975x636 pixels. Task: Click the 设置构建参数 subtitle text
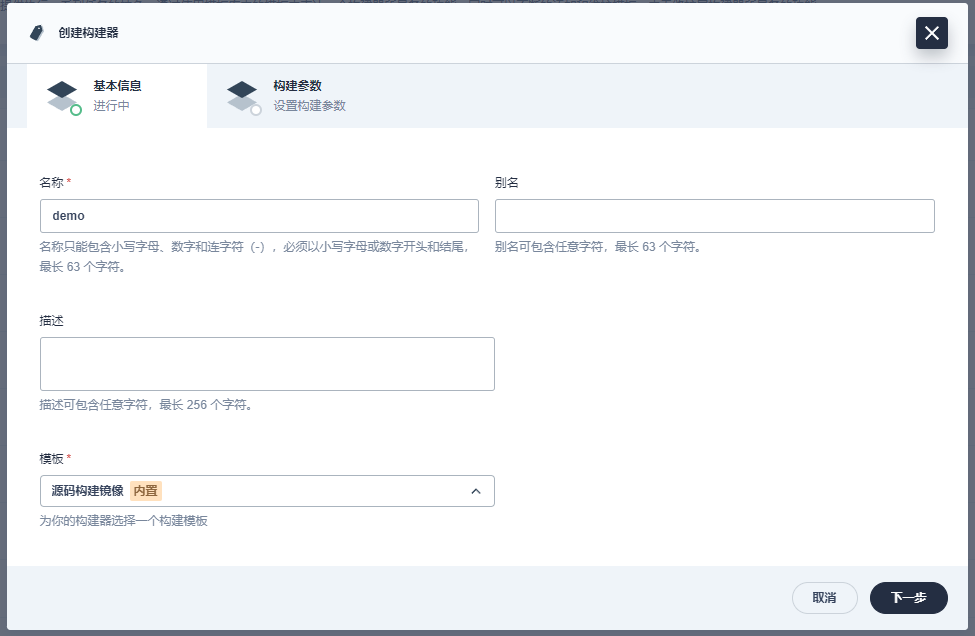click(309, 106)
